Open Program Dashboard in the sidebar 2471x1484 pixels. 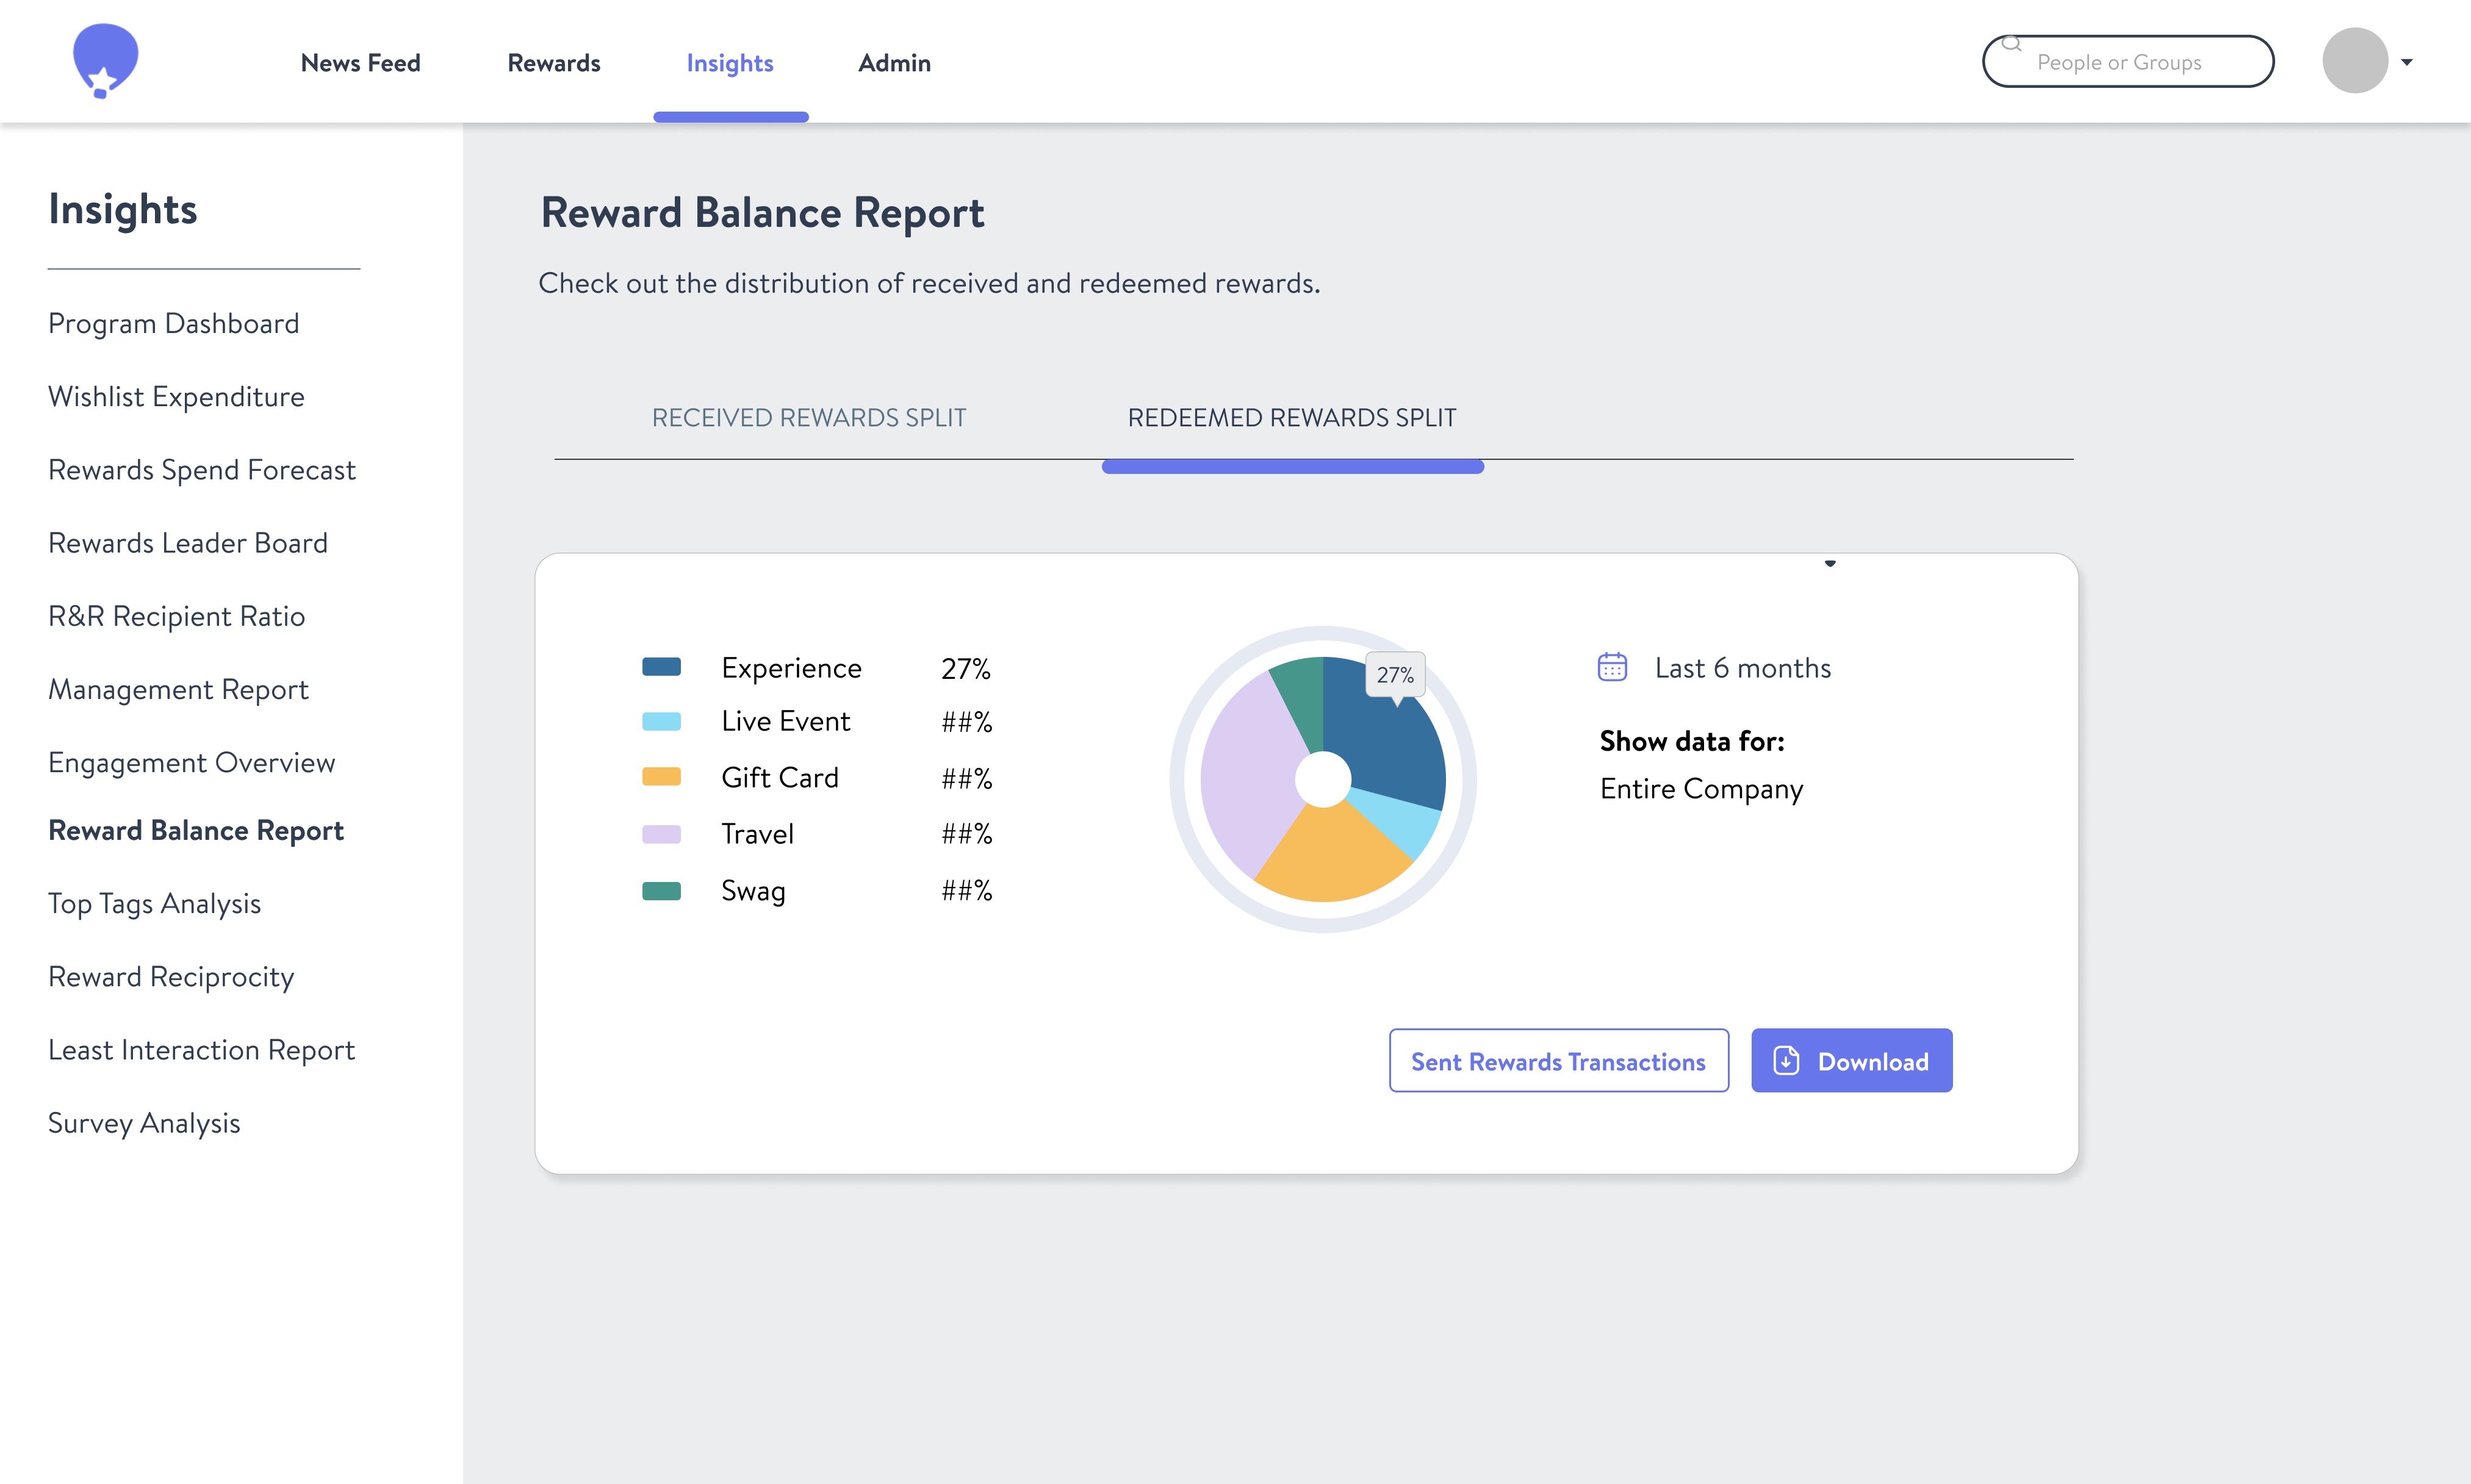(173, 323)
